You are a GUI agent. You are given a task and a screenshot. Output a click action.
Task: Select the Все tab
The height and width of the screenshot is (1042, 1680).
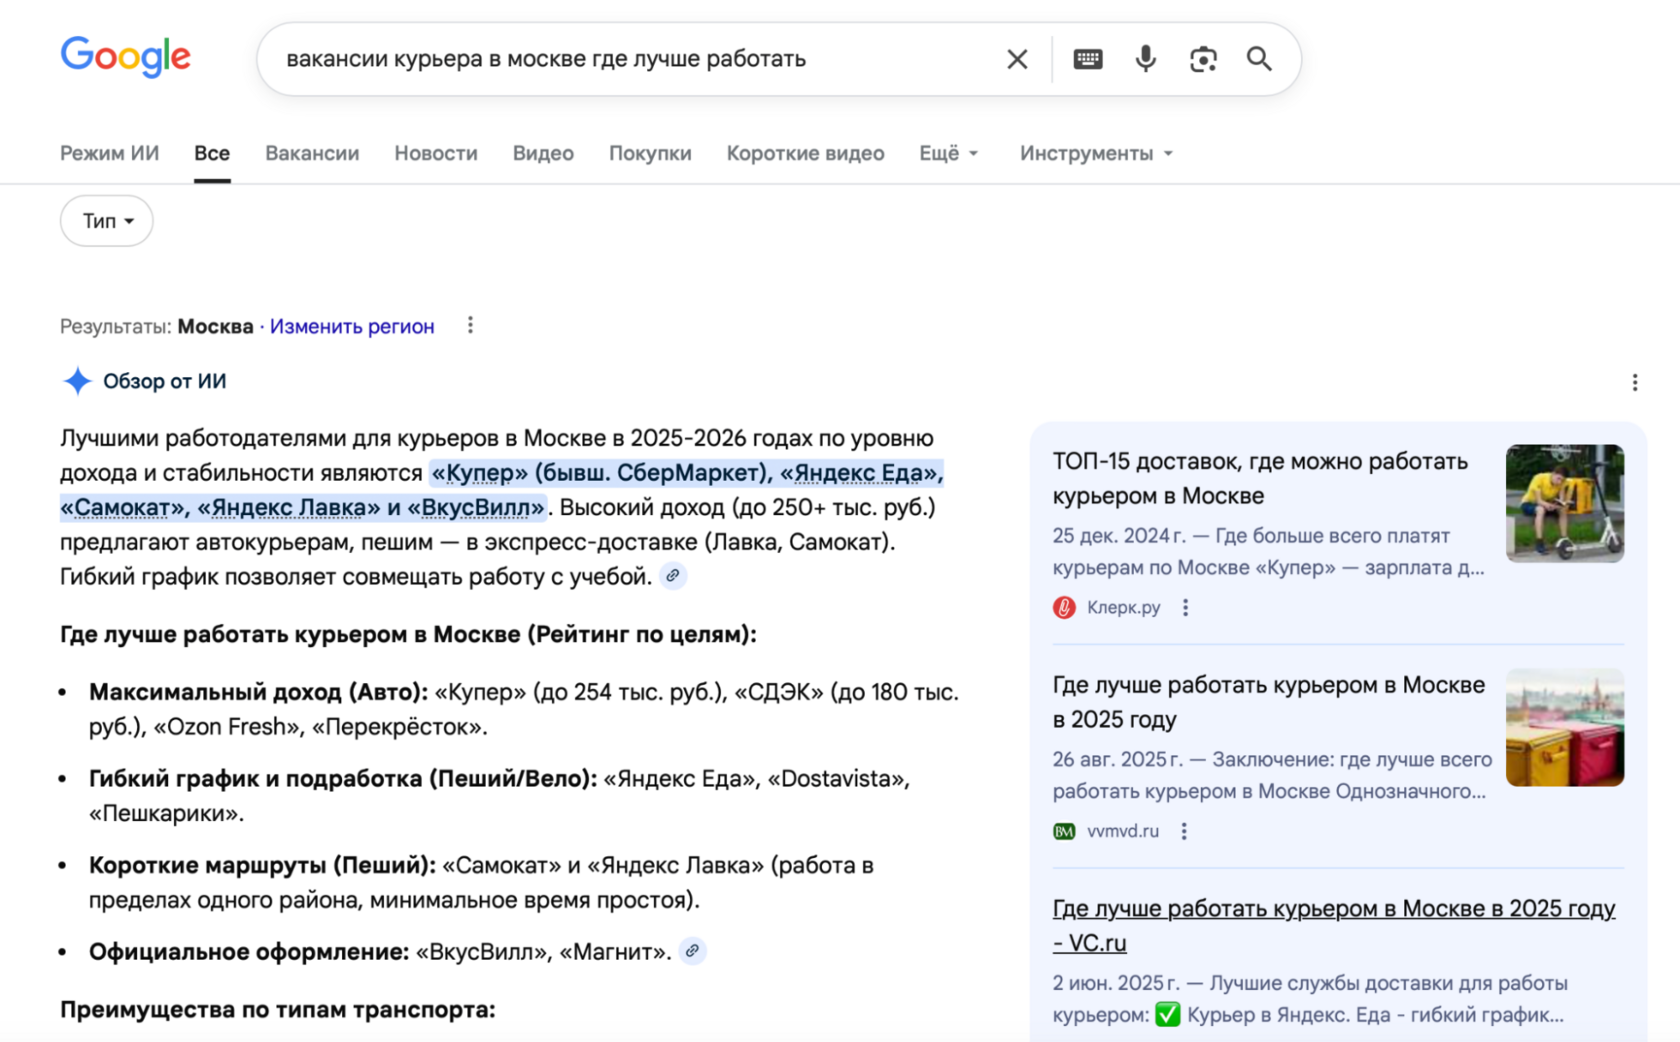[212, 153]
